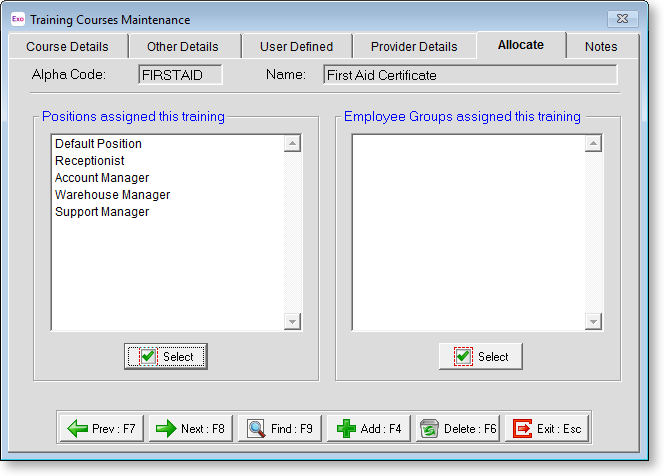
Task: Click the green Prev : F7 arrow button
Action: coord(102,429)
